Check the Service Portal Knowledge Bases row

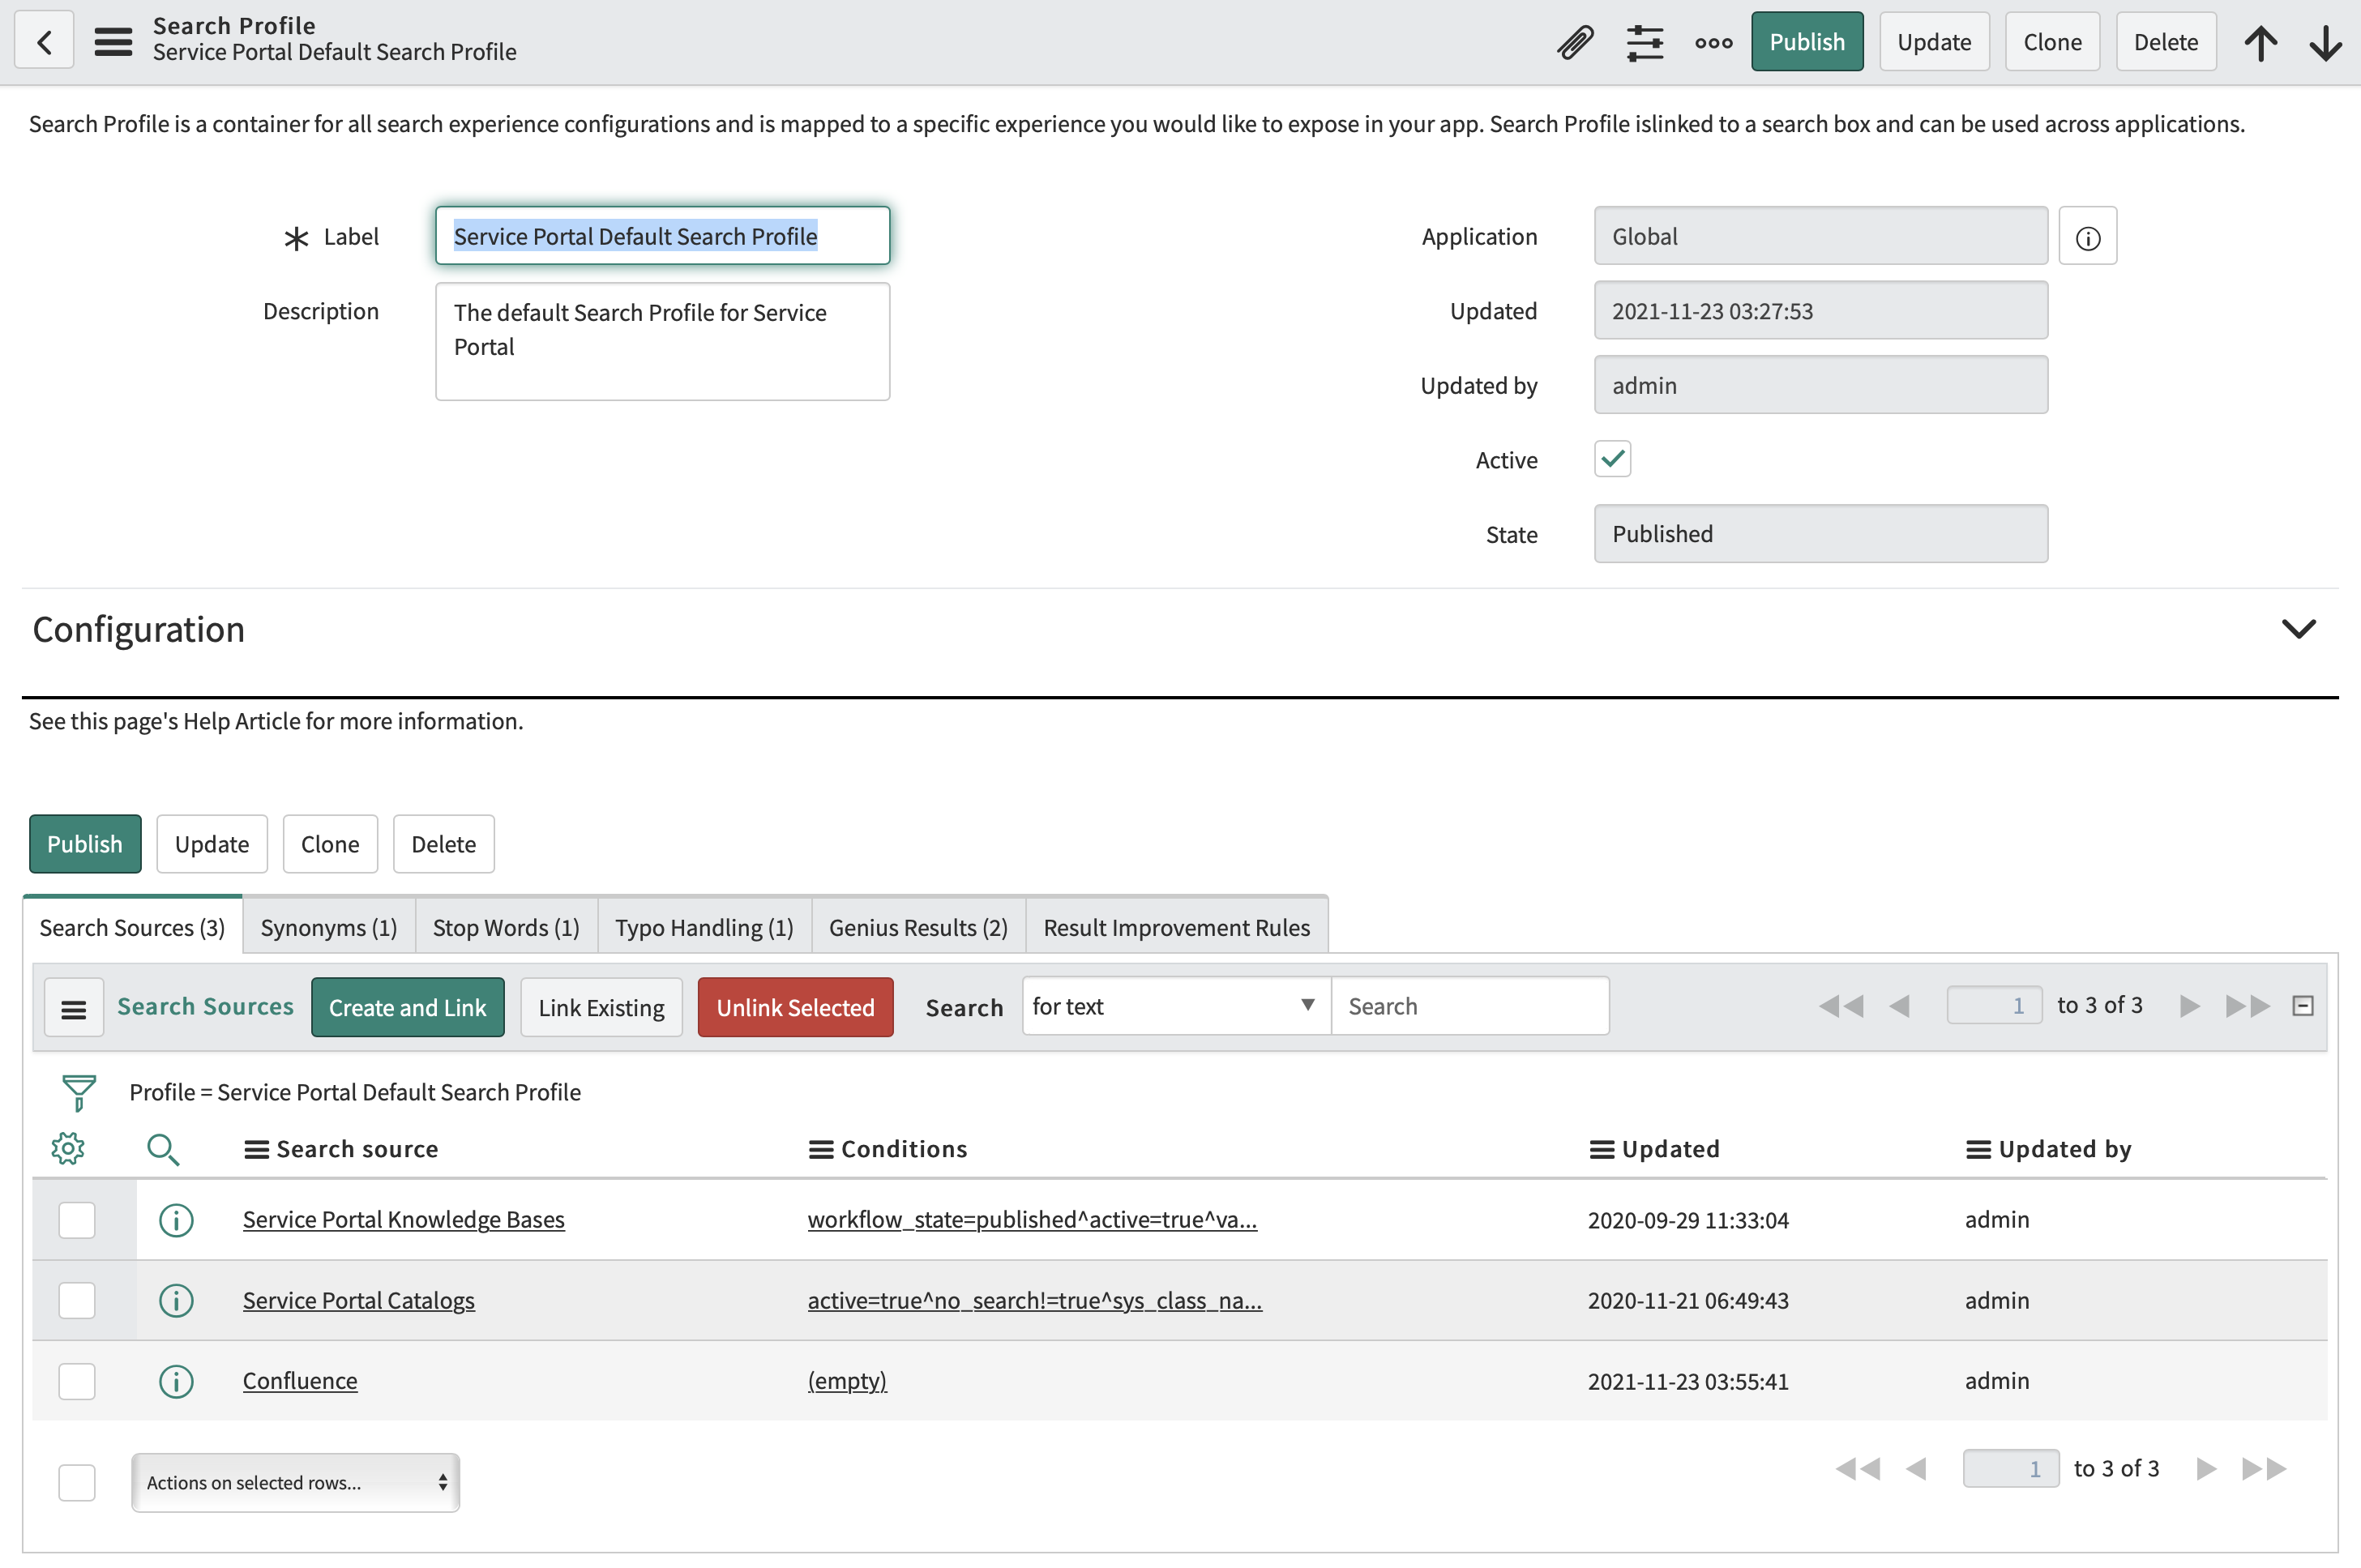(x=77, y=1220)
